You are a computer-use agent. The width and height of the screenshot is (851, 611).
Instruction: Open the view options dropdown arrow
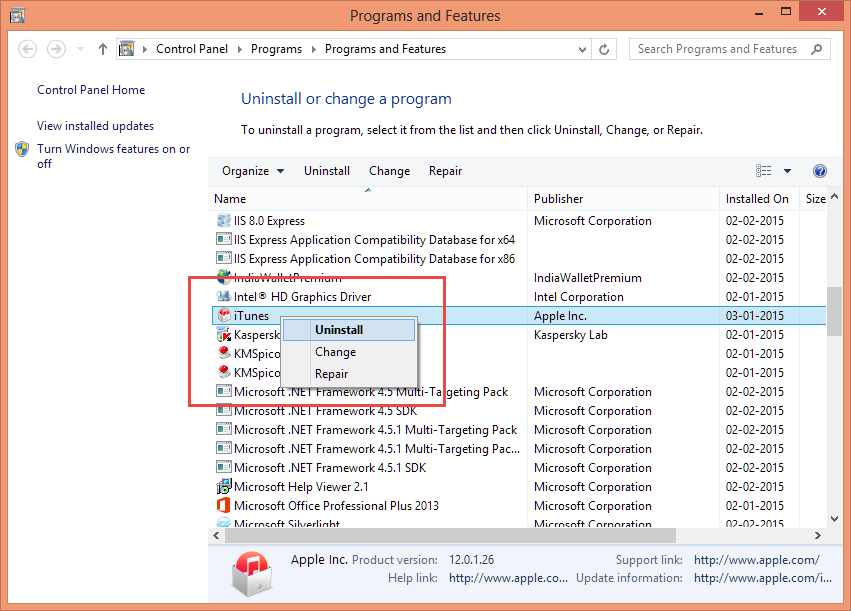[x=787, y=171]
